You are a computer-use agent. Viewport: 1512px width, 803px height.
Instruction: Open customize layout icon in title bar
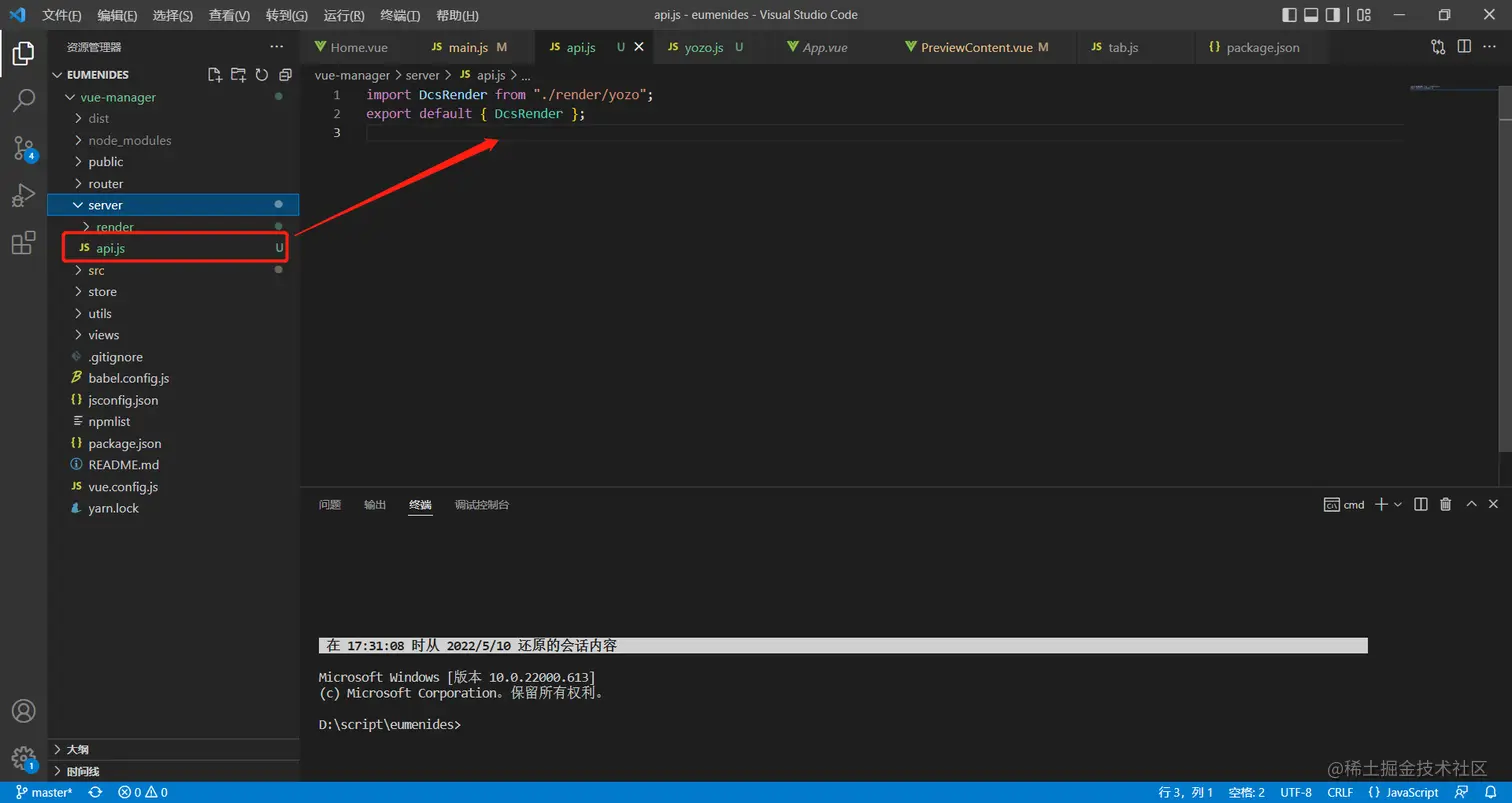1364,15
